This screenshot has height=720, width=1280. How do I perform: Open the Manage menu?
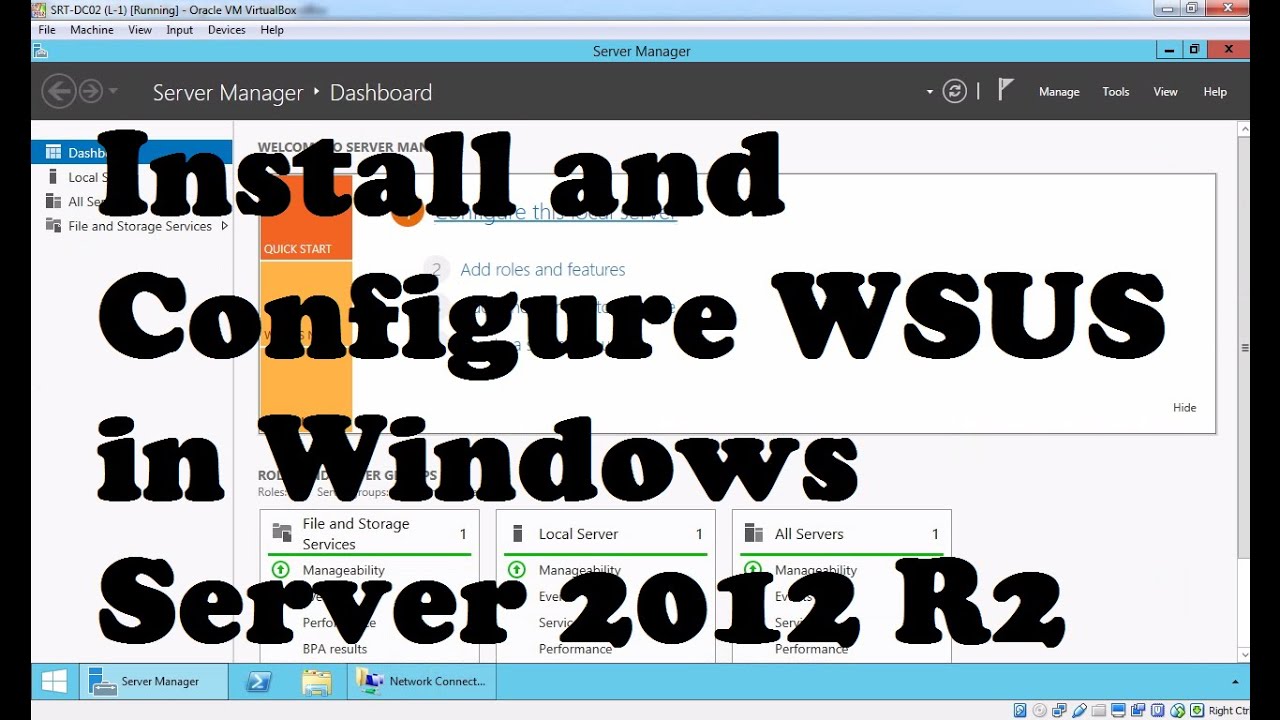click(1059, 92)
